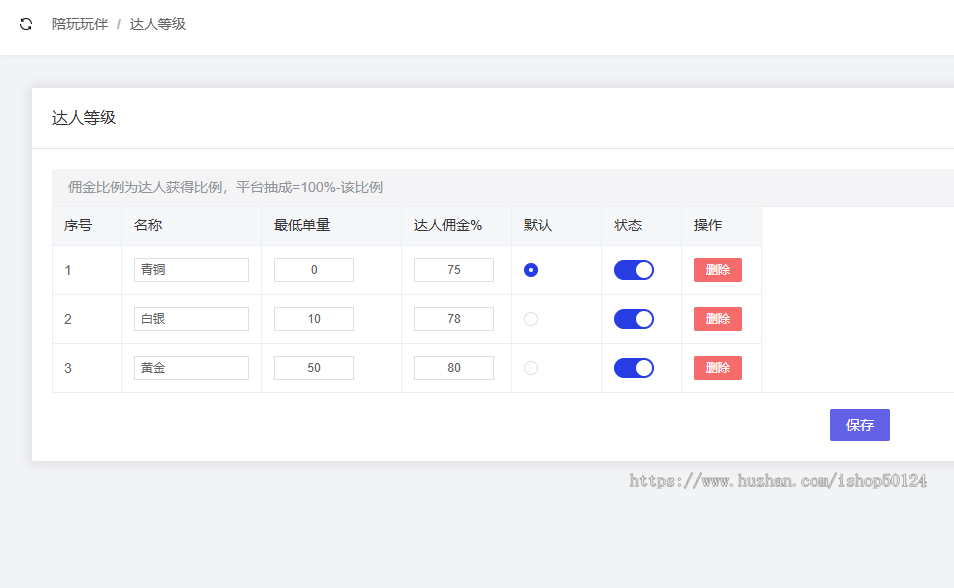The height and width of the screenshot is (588, 954).
Task: Set 黄金 as the default level
Action: [x=531, y=368]
